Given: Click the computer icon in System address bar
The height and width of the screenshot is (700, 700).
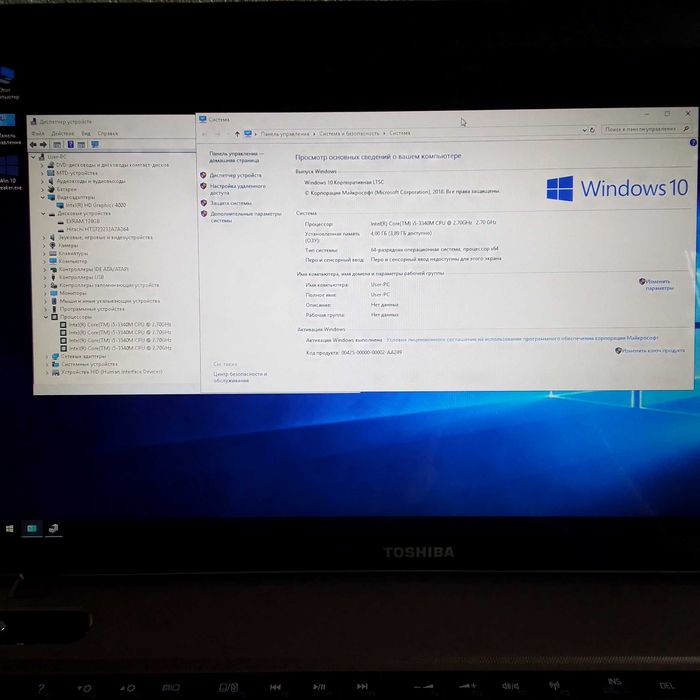Looking at the screenshot, I should (x=248, y=133).
